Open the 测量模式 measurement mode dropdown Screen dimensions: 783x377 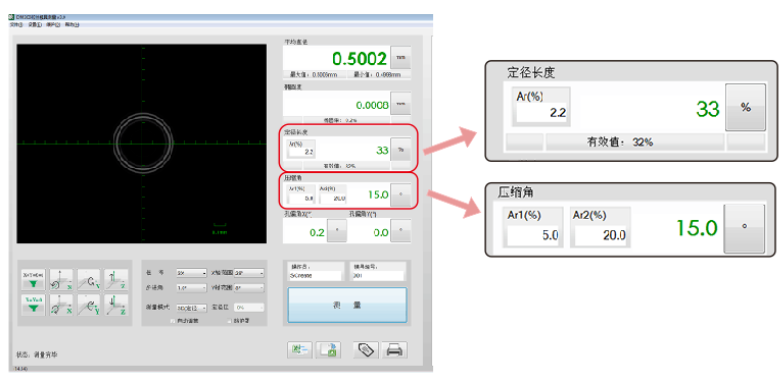[x=191, y=308]
